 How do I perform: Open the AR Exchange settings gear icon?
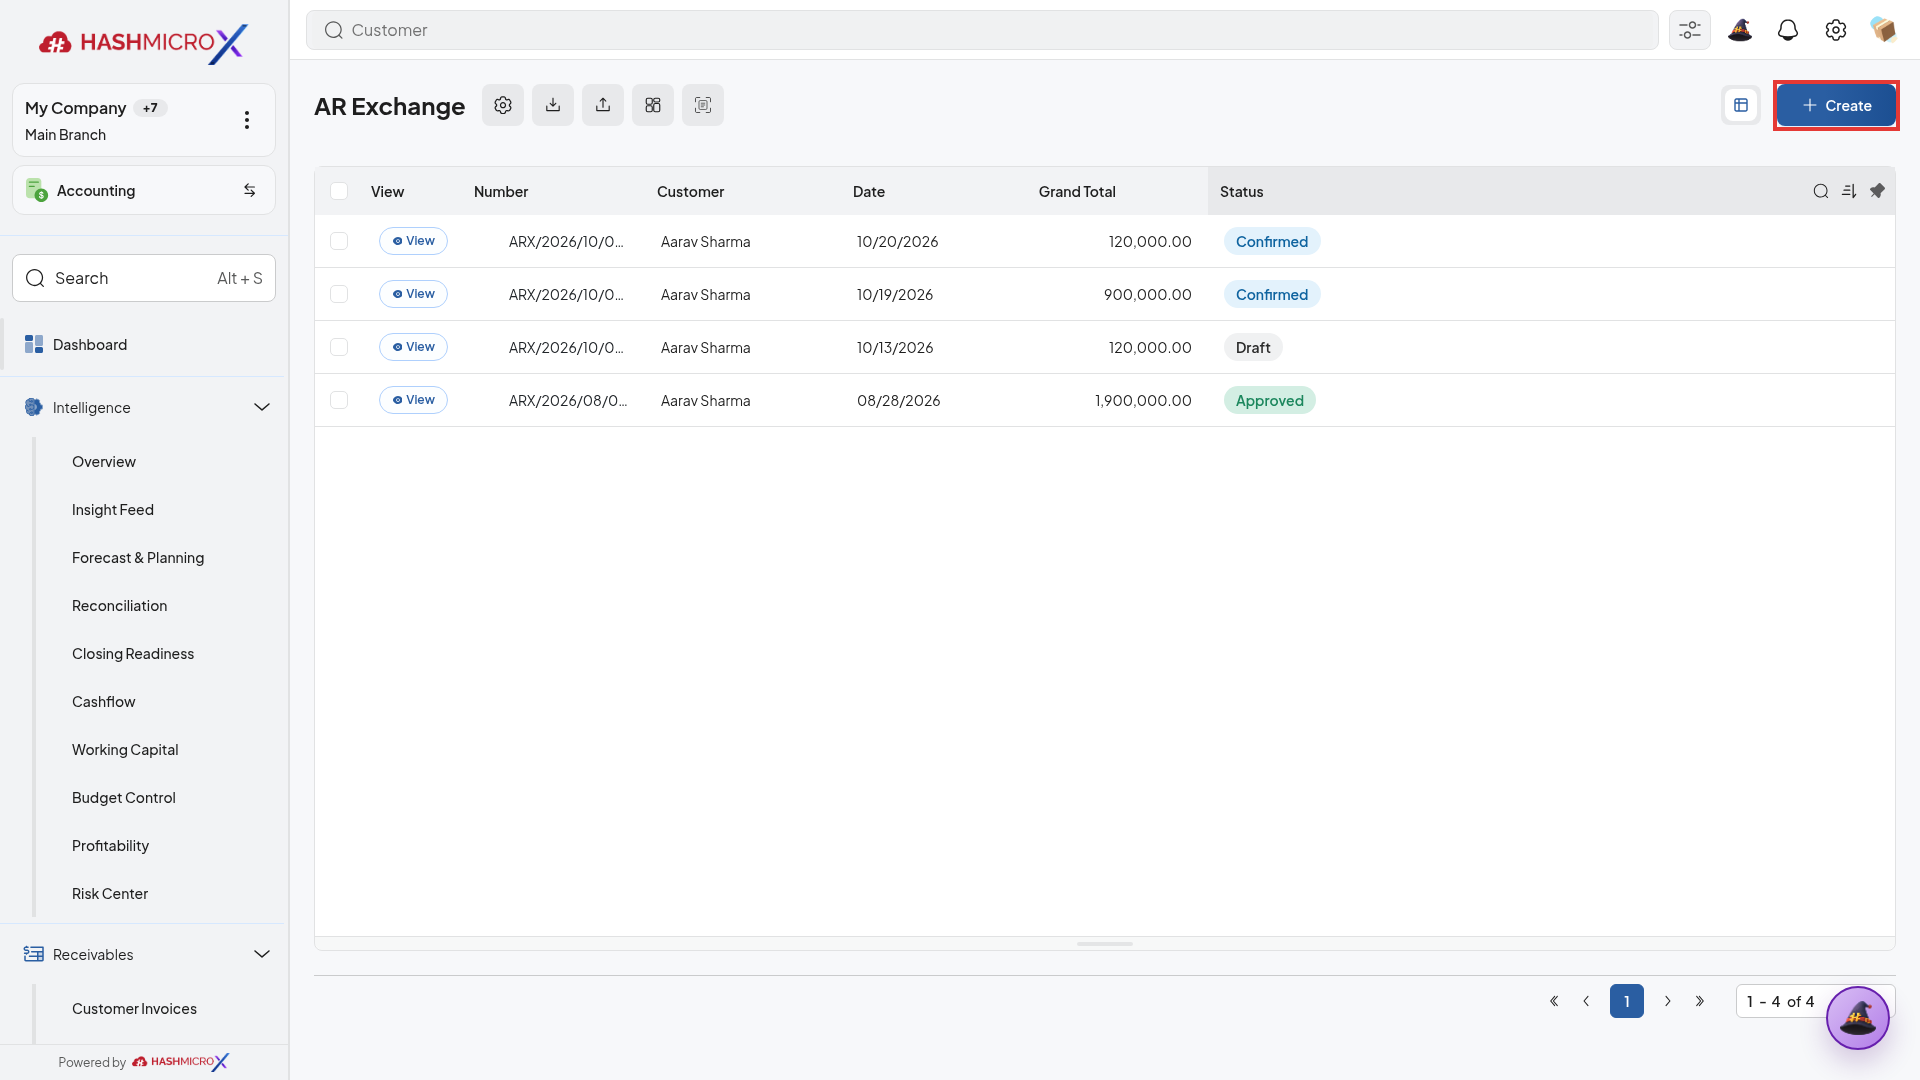[503, 105]
